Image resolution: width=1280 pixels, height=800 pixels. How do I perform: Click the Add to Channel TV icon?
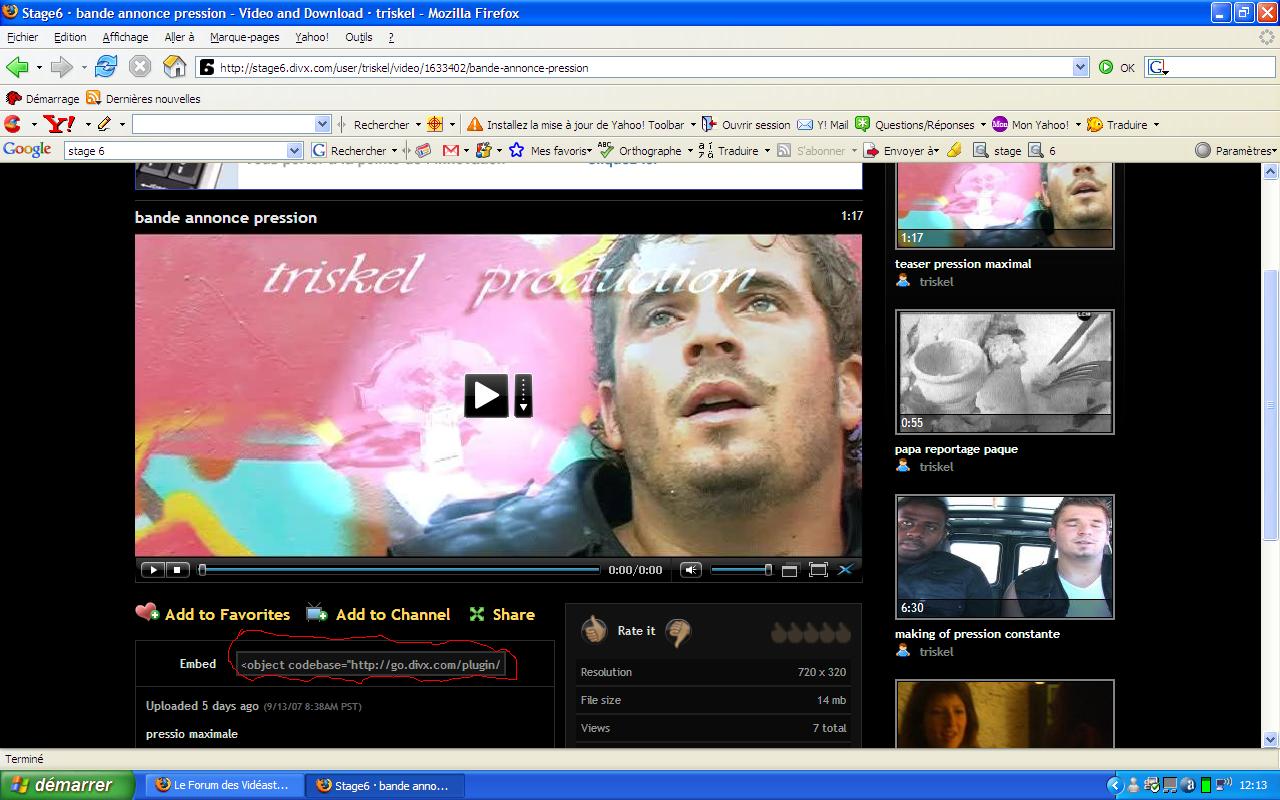[317, 613]
